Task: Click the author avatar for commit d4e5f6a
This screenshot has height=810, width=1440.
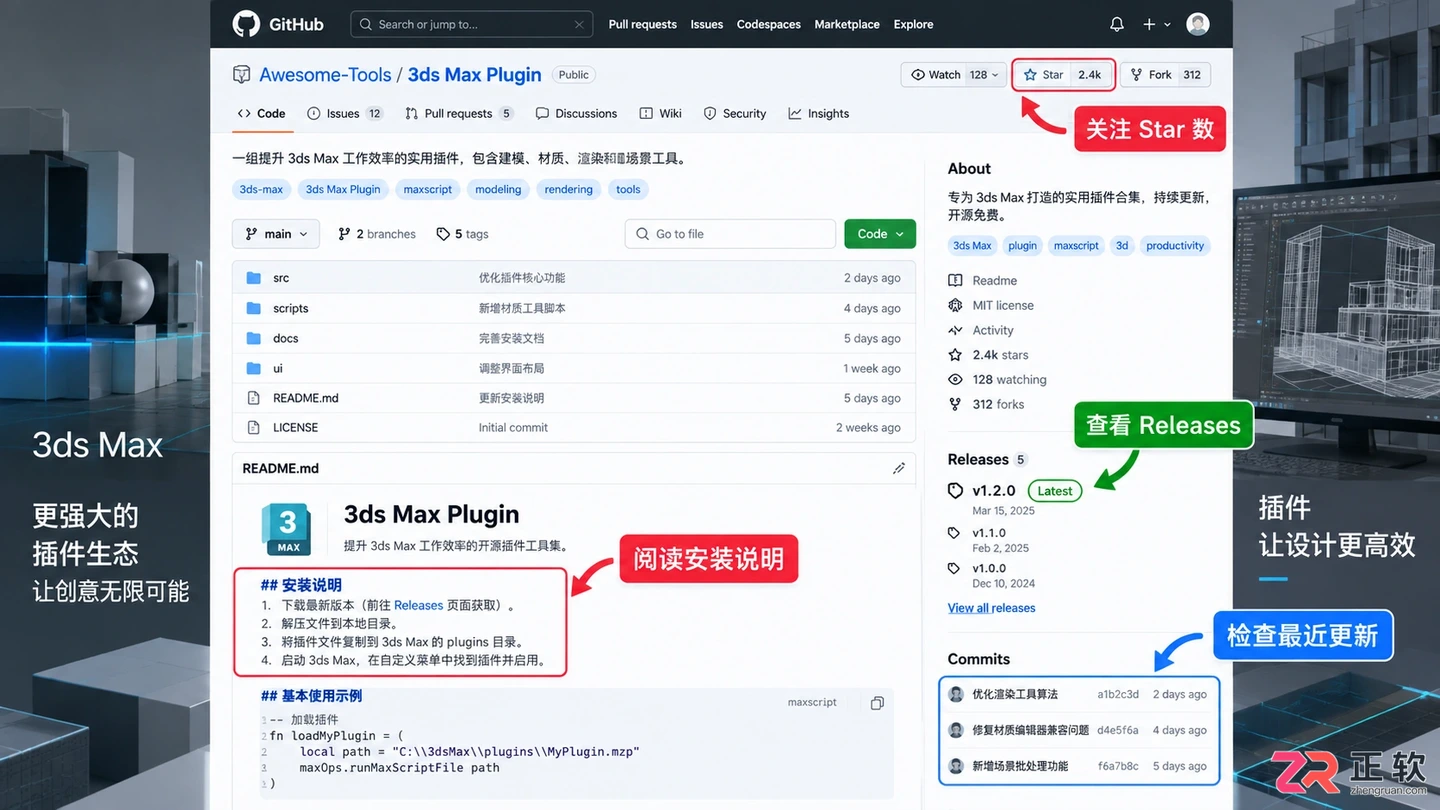Action: pos(956,730)
